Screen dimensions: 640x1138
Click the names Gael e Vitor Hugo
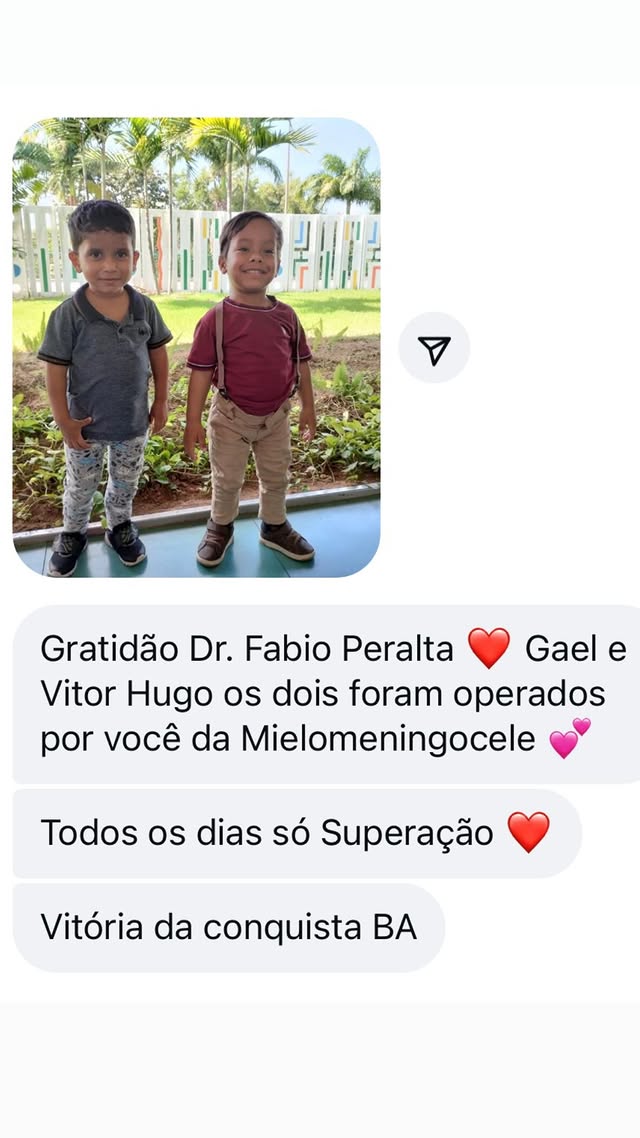(333, 671)
